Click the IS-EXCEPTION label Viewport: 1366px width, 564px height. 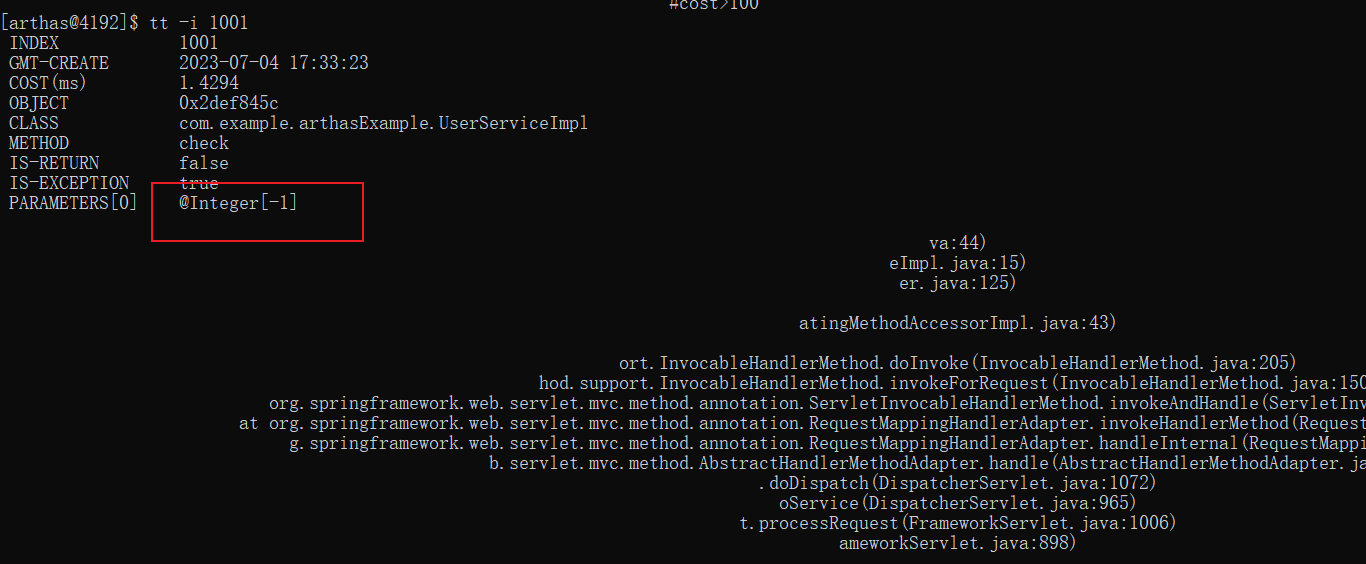(69, 183)
